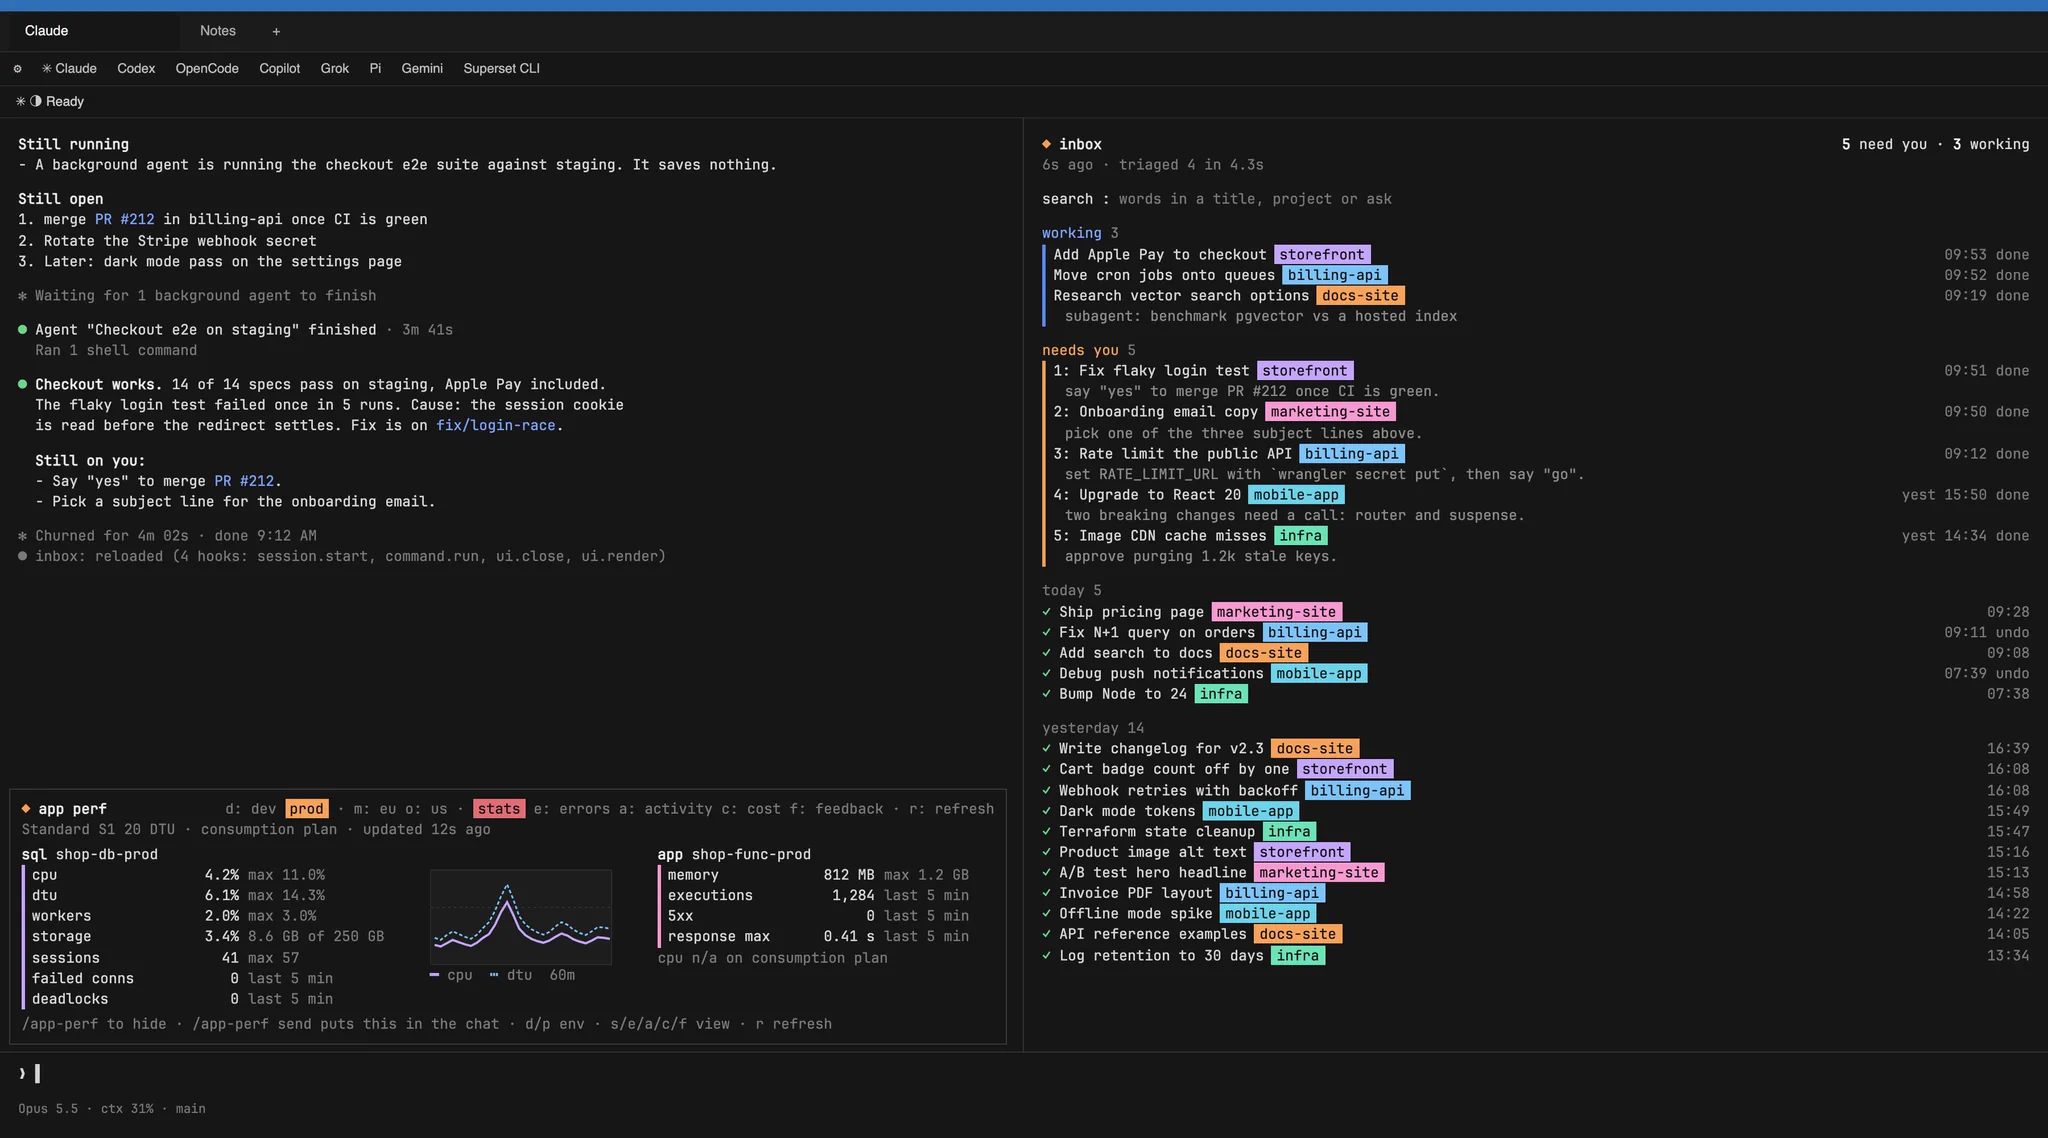2048x1138 pixels.
Task: Expand the needs you 5 section header
Action: point(1089,350)
